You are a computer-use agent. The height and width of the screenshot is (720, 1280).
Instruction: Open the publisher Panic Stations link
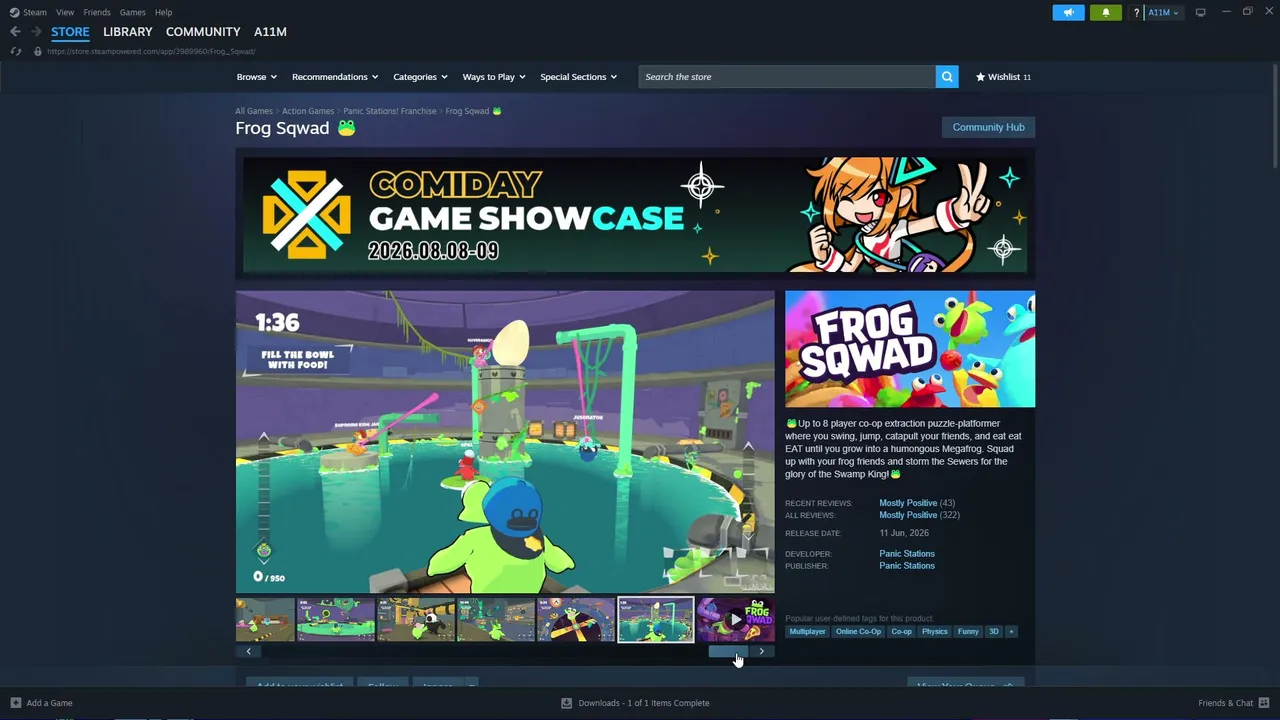click(907, 566)
